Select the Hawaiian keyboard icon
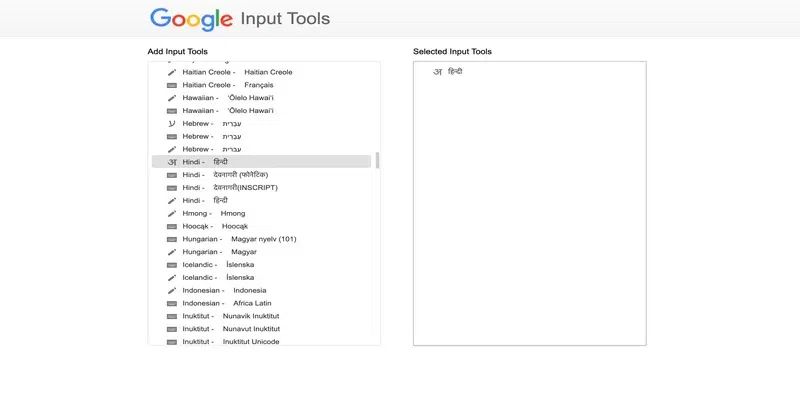Screen dimensions: 800x400 (x=172, y=111)
